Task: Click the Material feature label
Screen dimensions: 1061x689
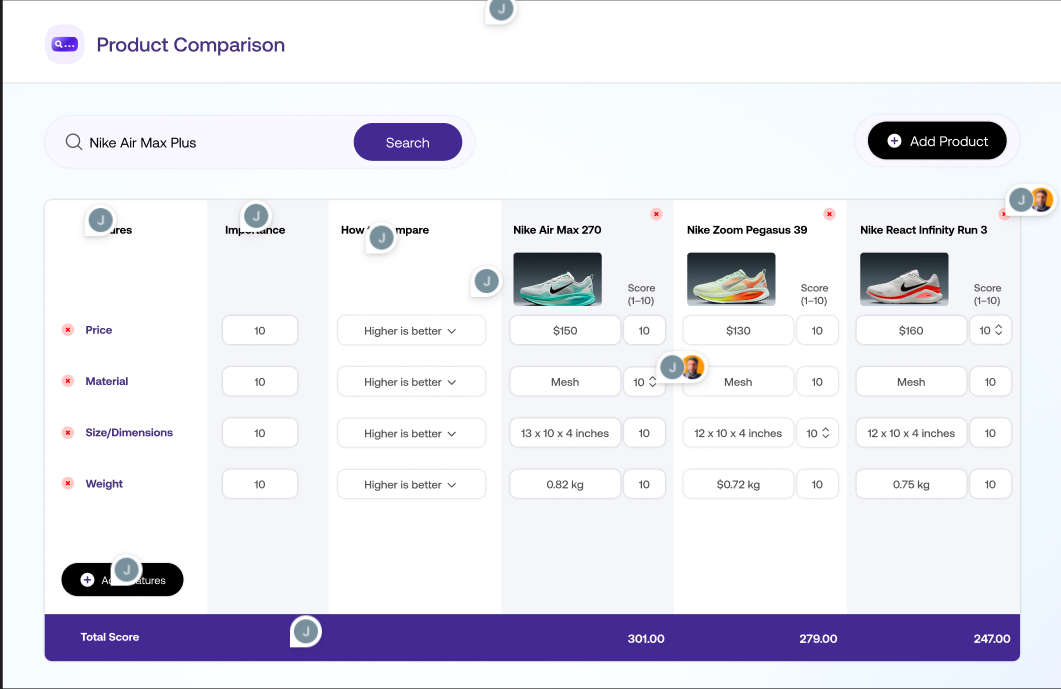Action: click(x=107, y=381)
